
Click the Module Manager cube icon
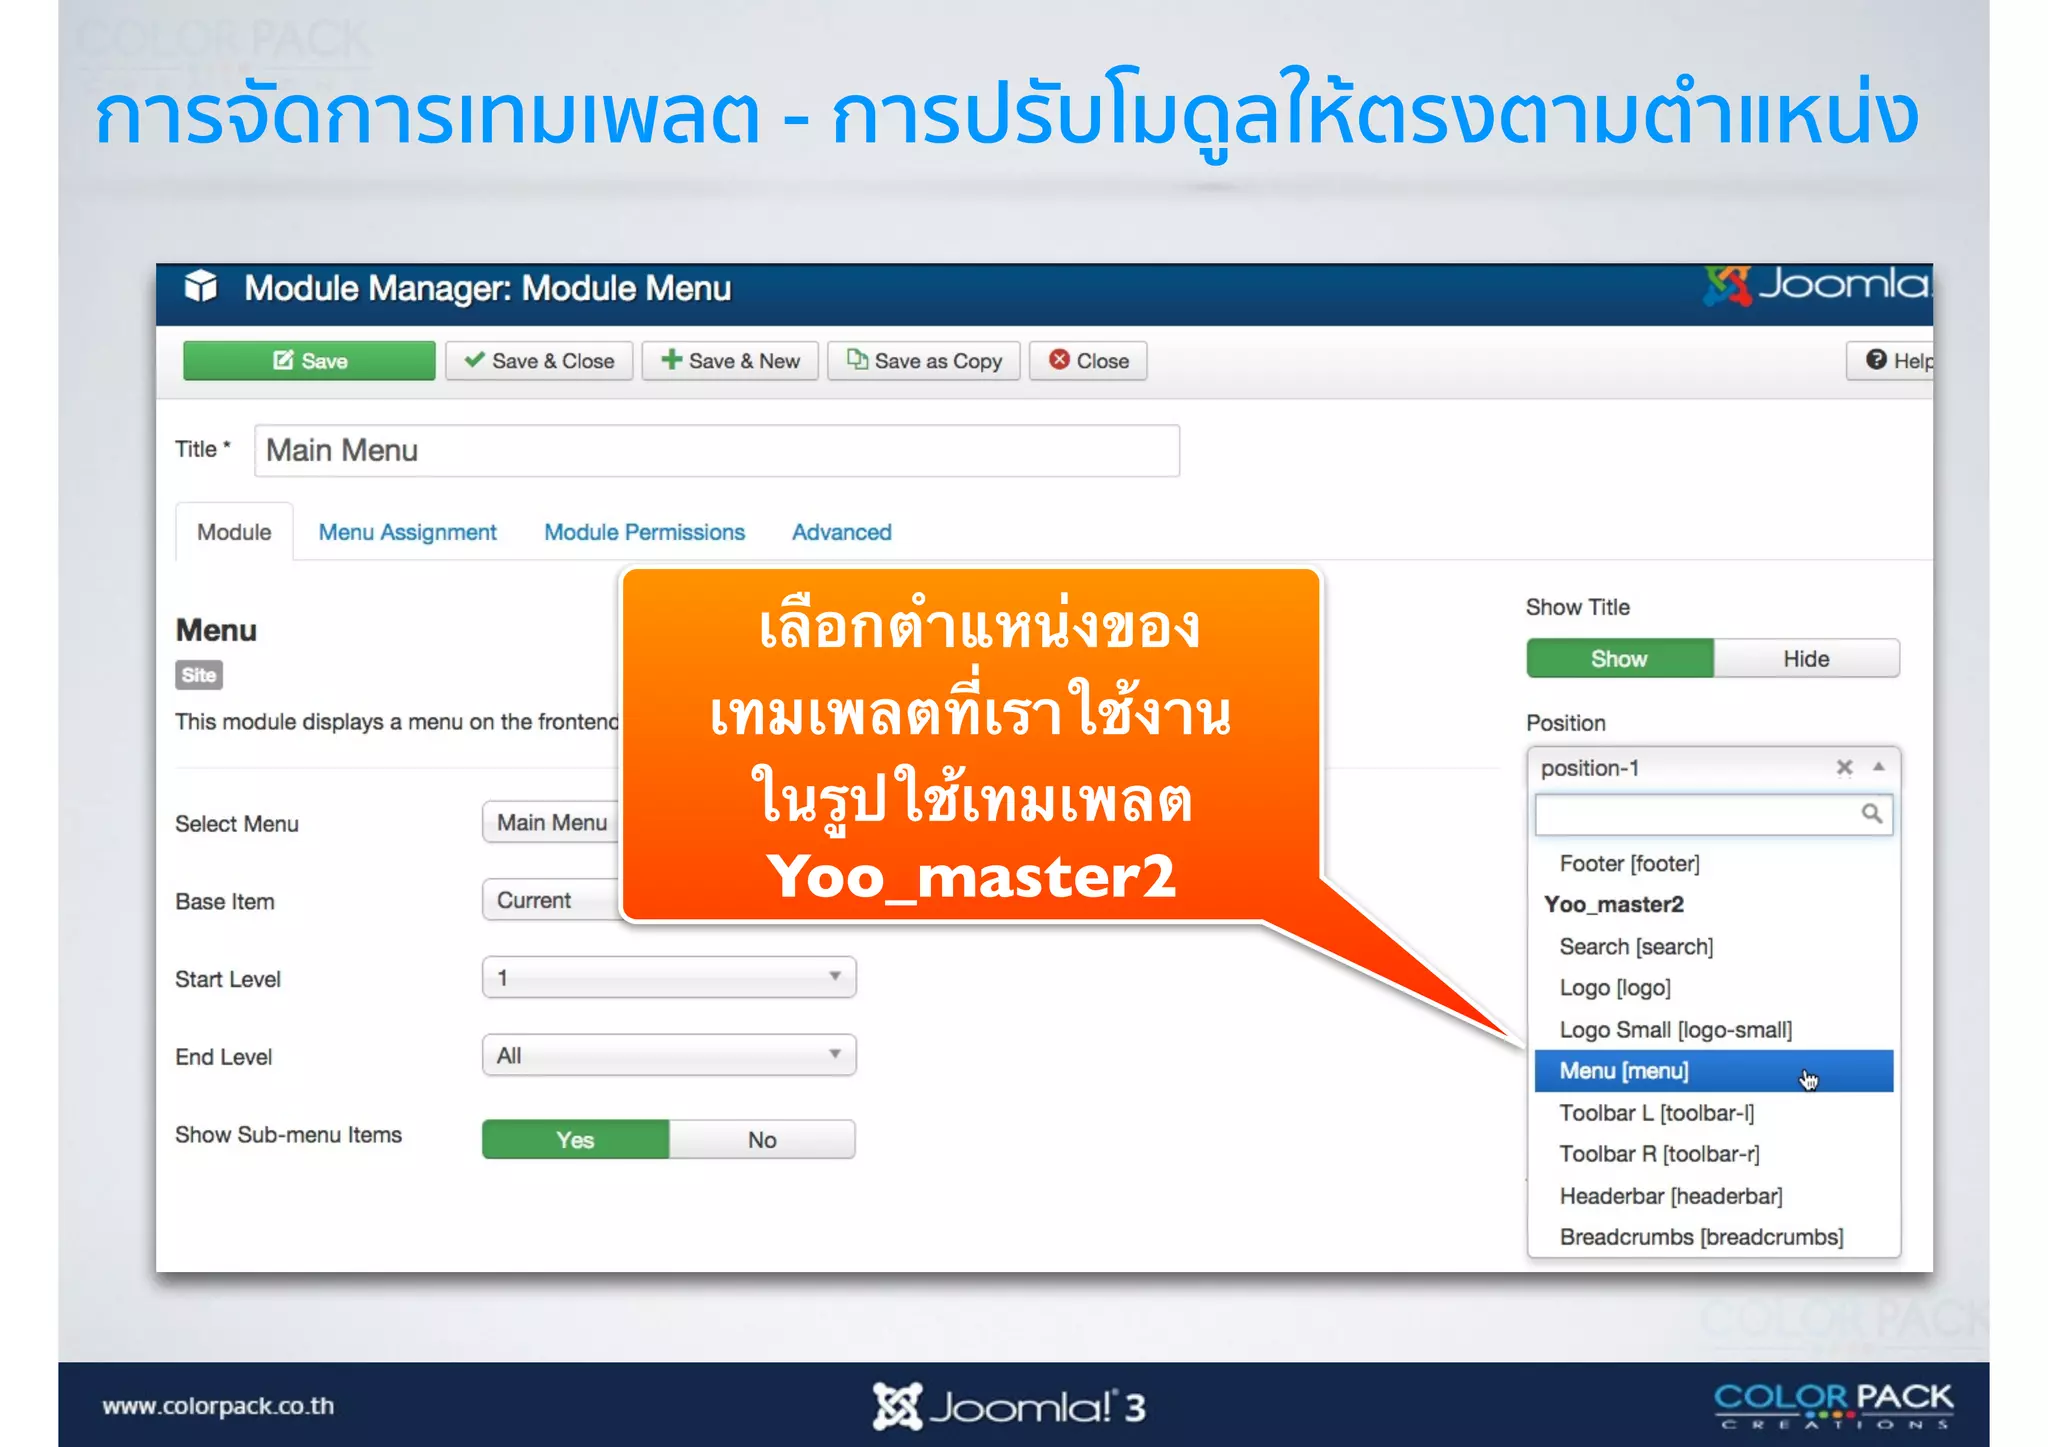click(x=201, y=287)
